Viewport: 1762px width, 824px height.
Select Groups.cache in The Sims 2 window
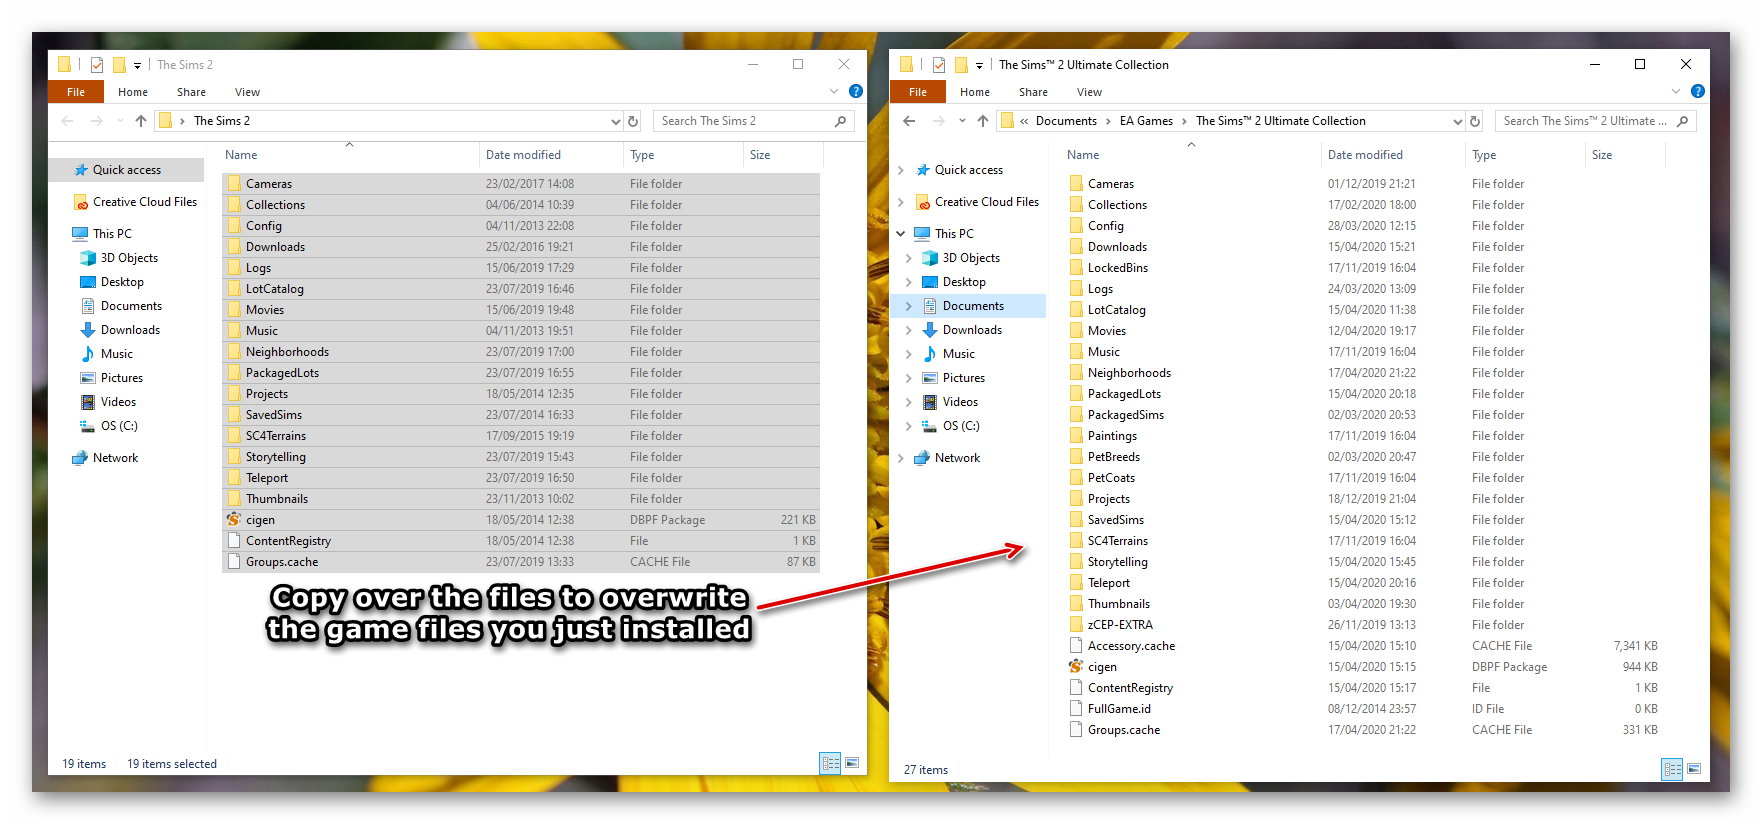(x=521, y=562)
